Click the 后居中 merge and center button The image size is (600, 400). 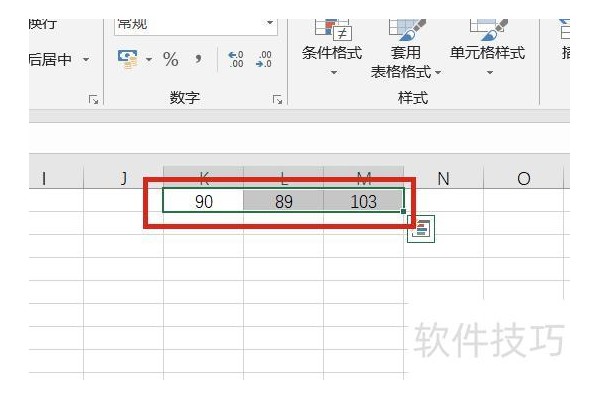click(50, 59)
